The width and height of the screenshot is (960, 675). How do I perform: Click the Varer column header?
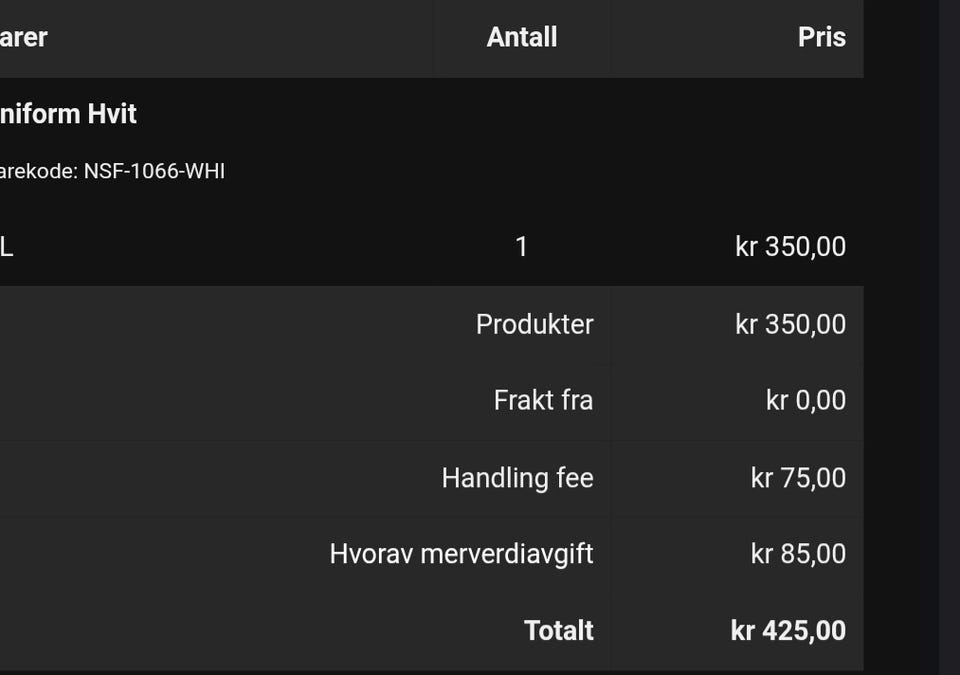23,37
